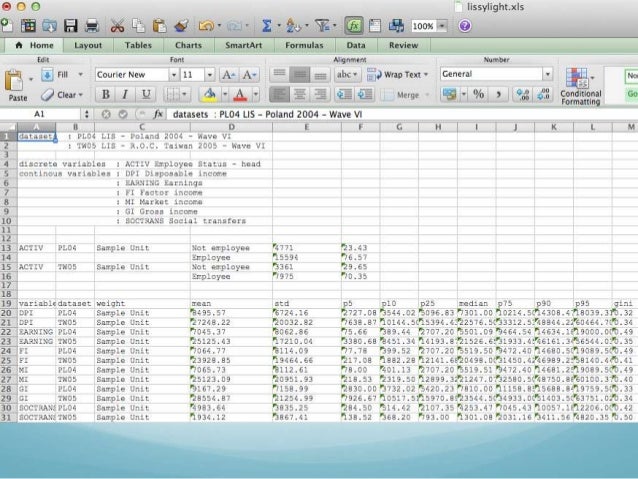This screenshot has height=479, width=638.
Task: Click into the formula bar text
Action: point(267,114)
